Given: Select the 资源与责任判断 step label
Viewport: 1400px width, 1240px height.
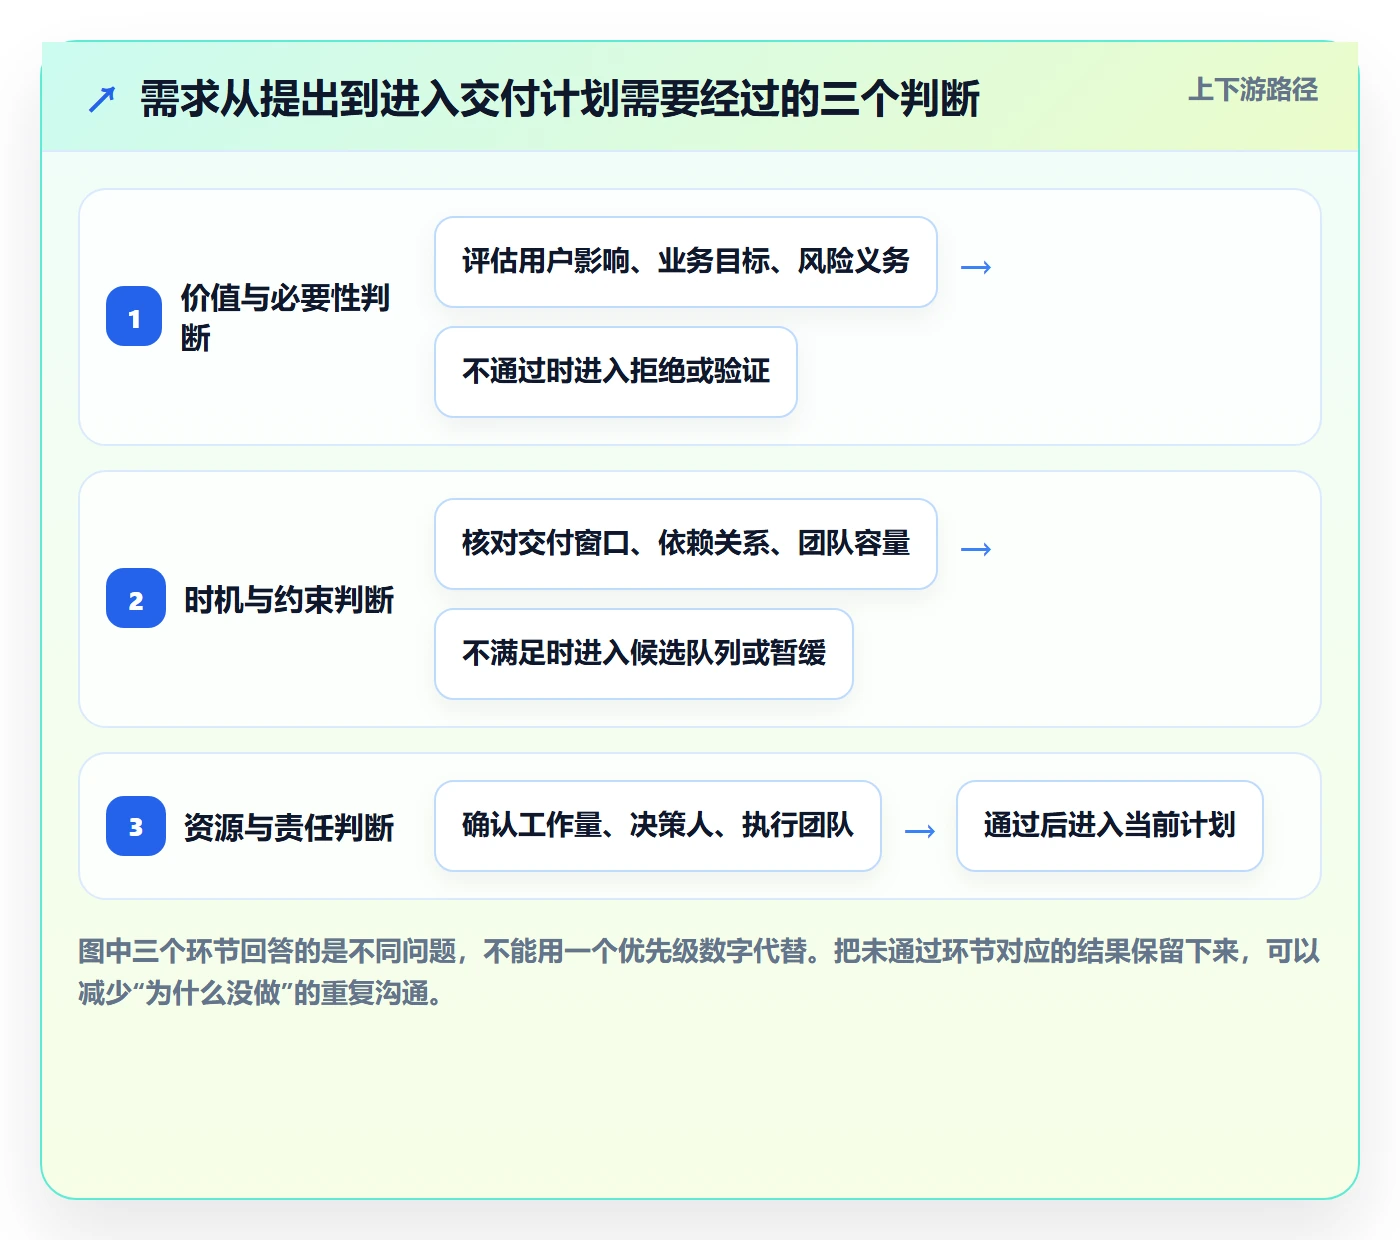Looking at the screenshot, I should point(289,827).
